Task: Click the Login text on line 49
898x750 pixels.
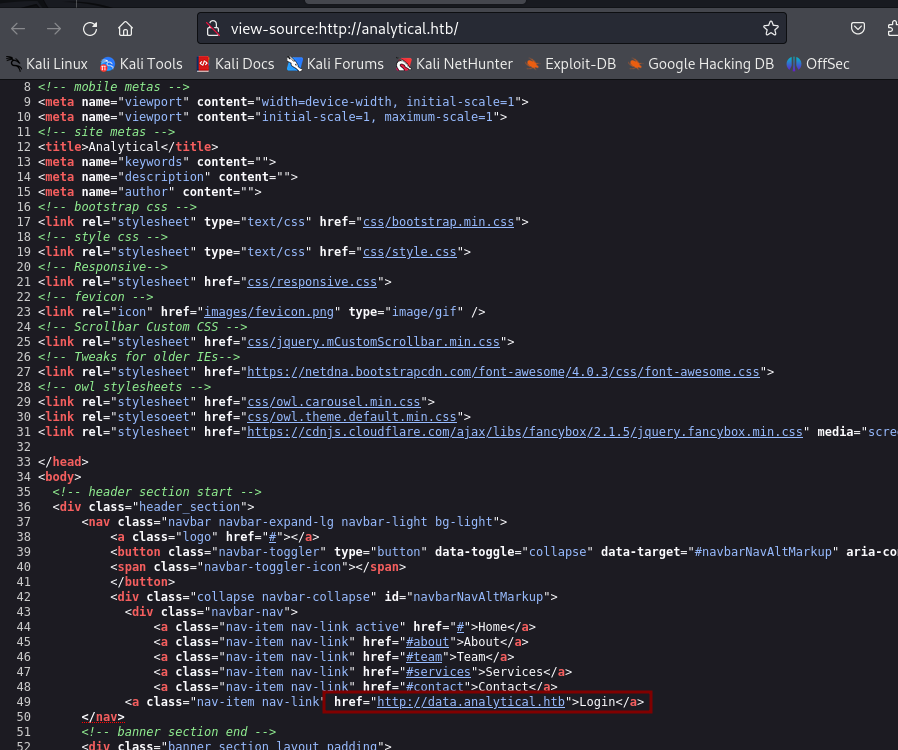Action: [x=597, y=702]
